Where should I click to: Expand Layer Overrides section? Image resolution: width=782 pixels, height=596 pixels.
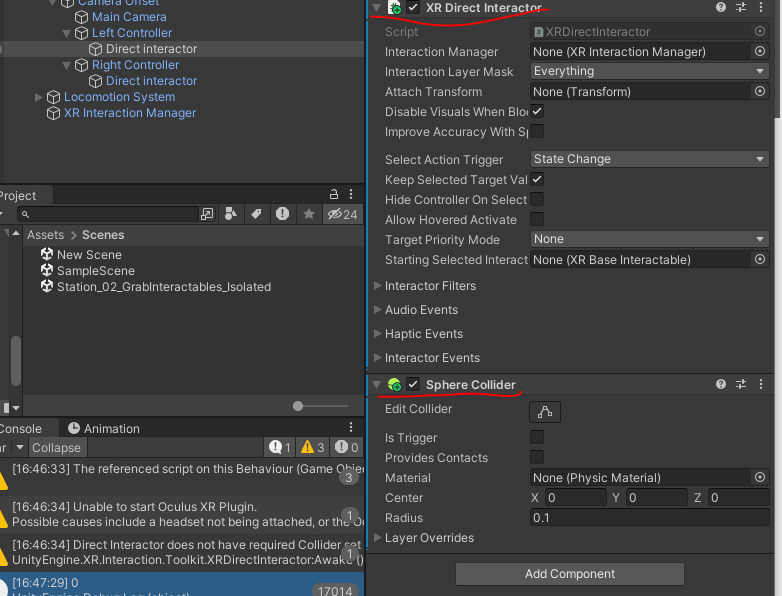tap(378, 537)
